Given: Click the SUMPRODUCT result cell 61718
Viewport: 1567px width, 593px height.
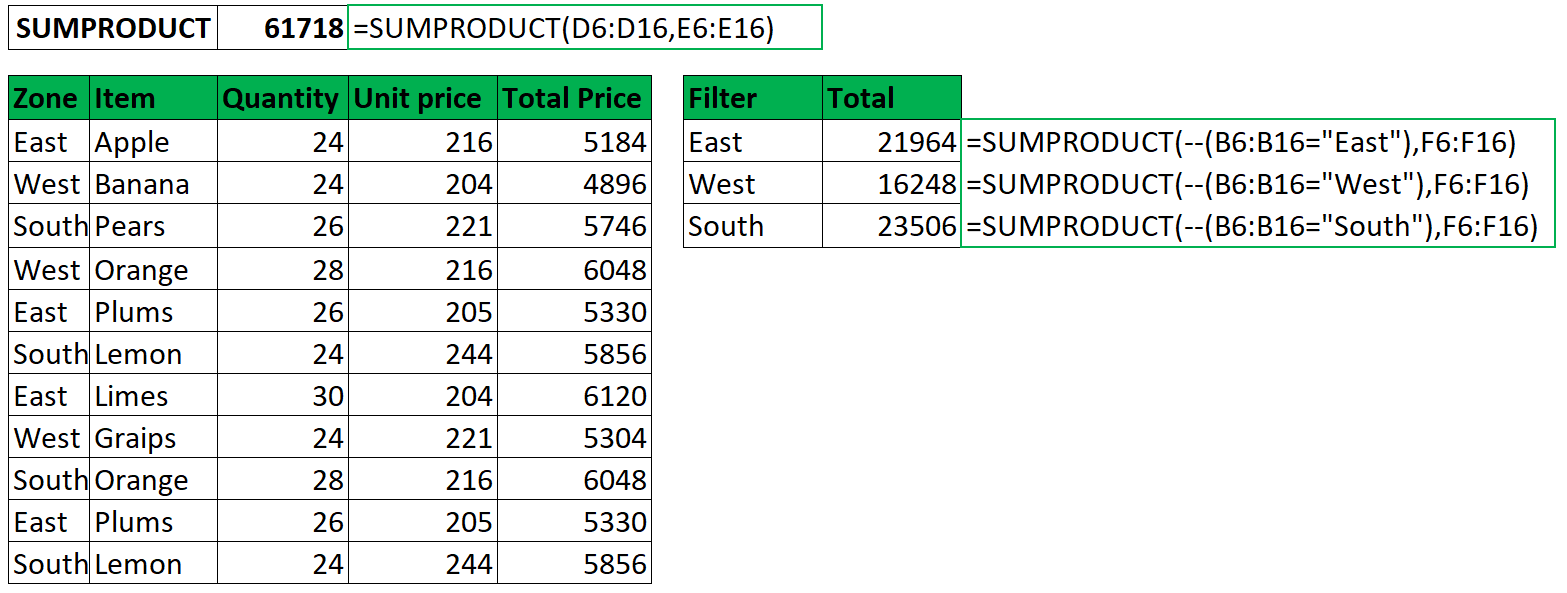Looking at the screenshot, I should [x=282, y=28].
